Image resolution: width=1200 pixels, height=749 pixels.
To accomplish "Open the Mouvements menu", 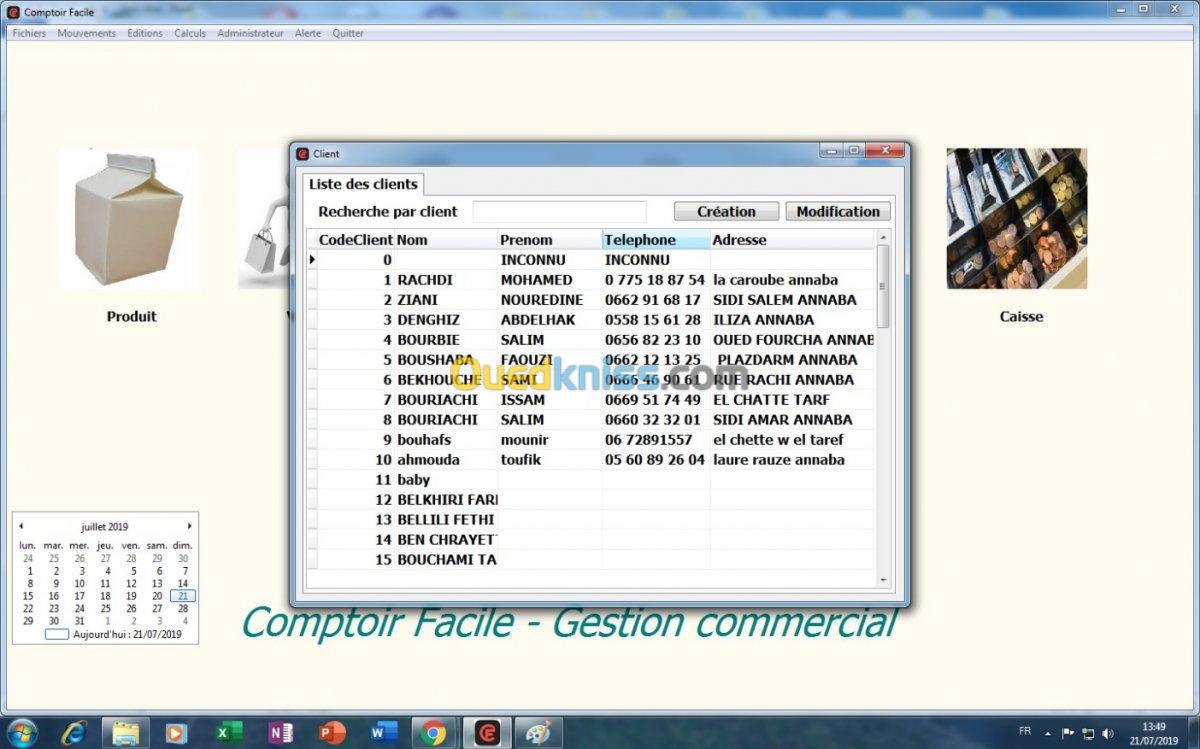I will tap(87, 33).
